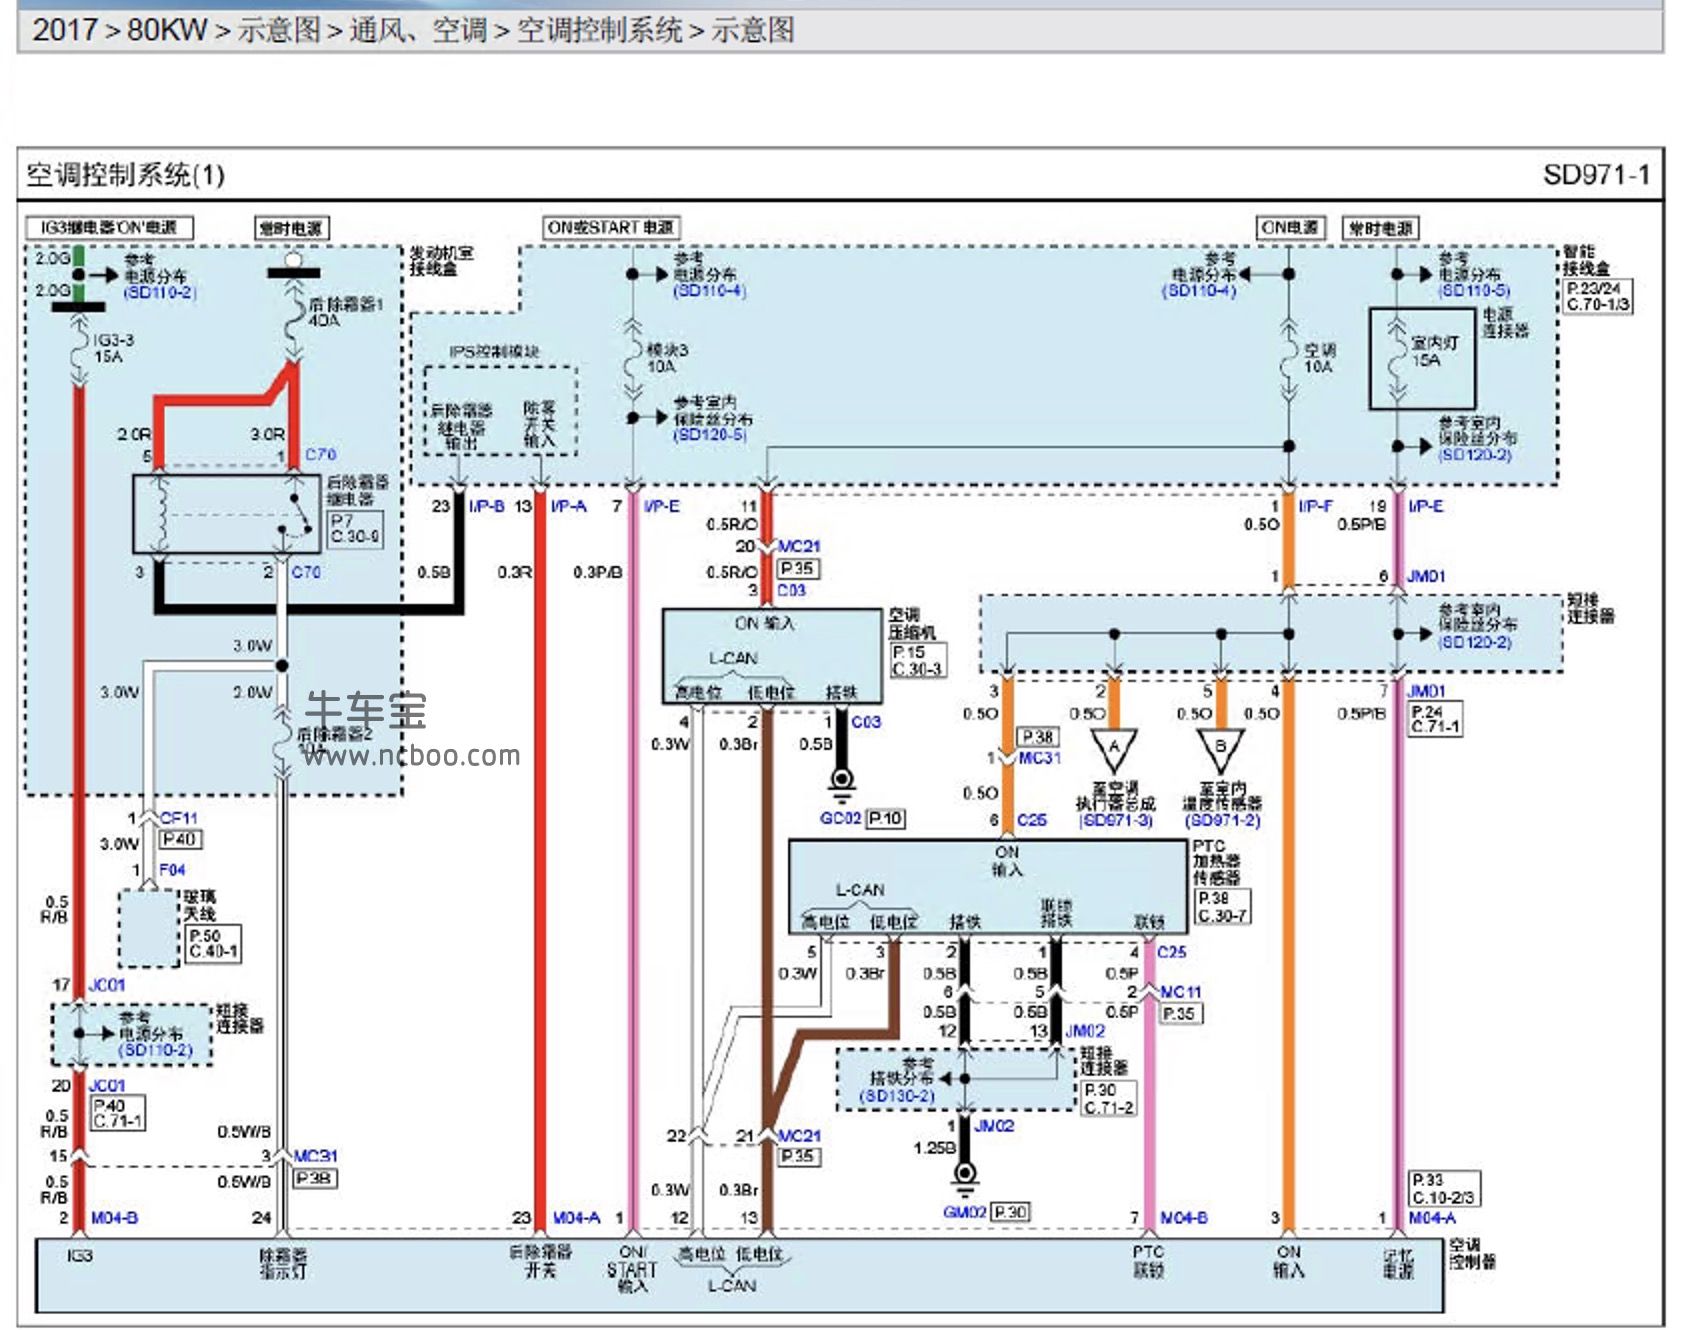Select the 1.25B ground wire label
1682x1330 pixels.
click(934, 1148)
